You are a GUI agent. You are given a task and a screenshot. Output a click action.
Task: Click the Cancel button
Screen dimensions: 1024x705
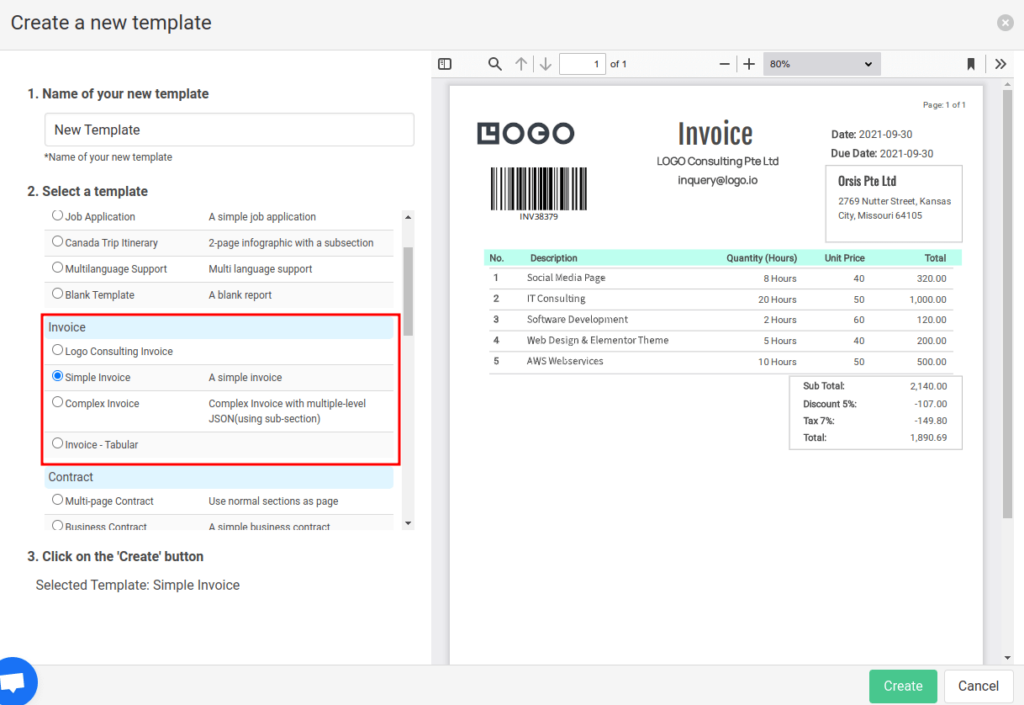tap(978, 686)
